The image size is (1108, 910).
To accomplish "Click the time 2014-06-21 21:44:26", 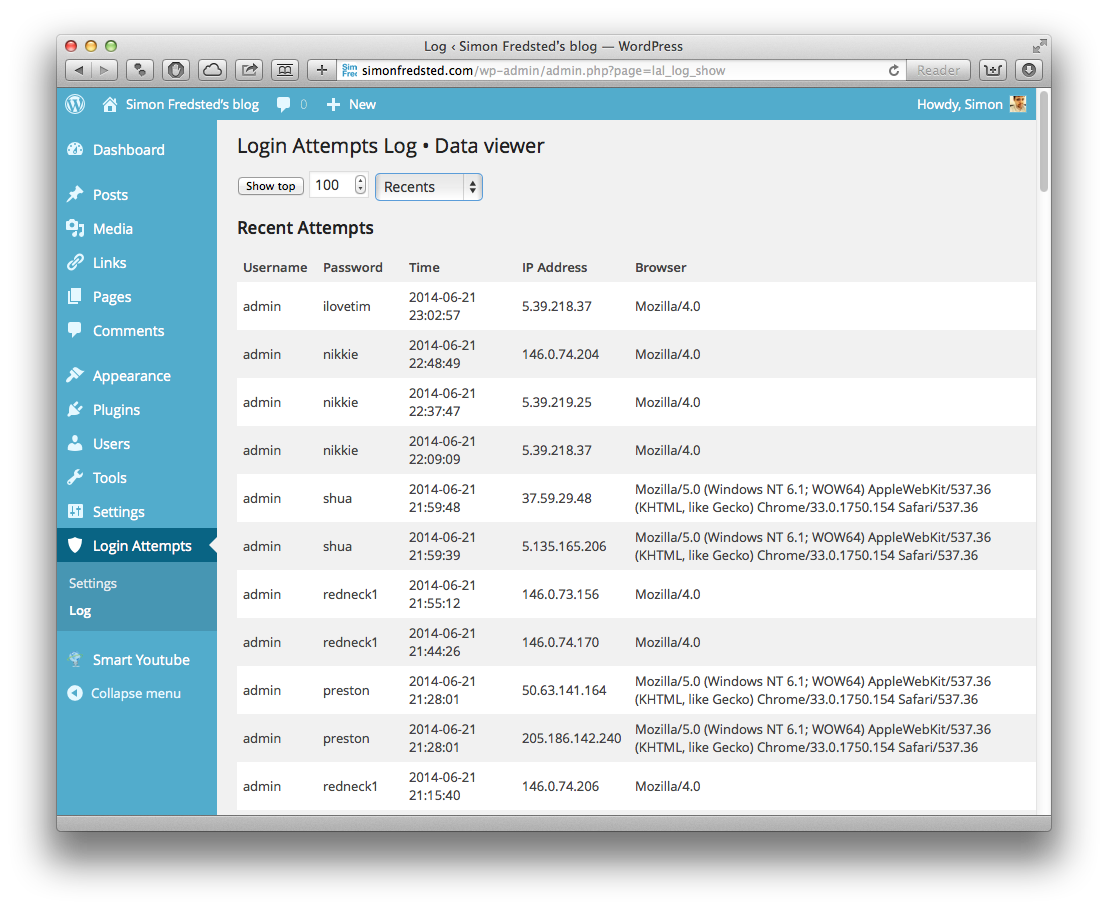I will point(442,643).
